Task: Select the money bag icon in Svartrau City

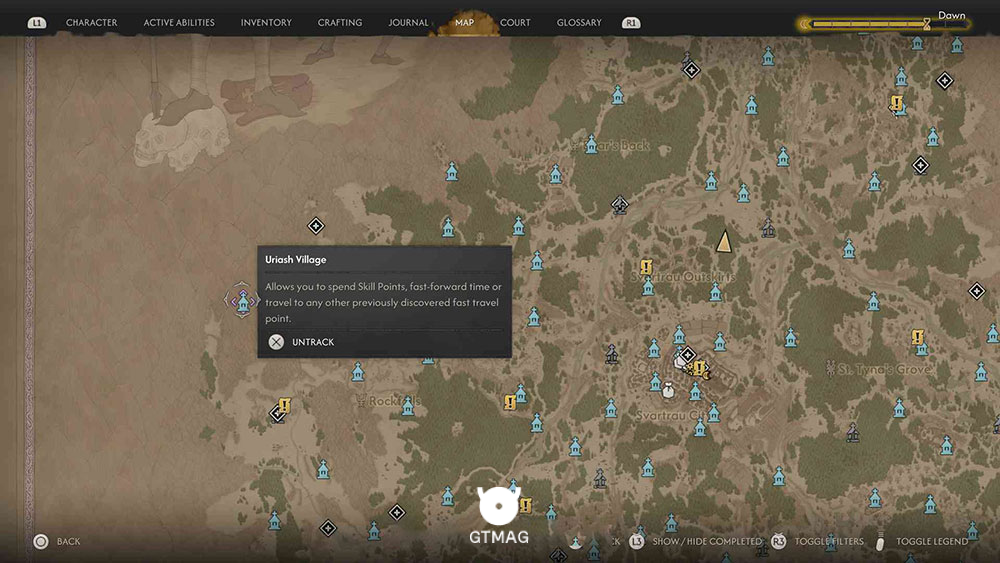Action: (668, 390)
